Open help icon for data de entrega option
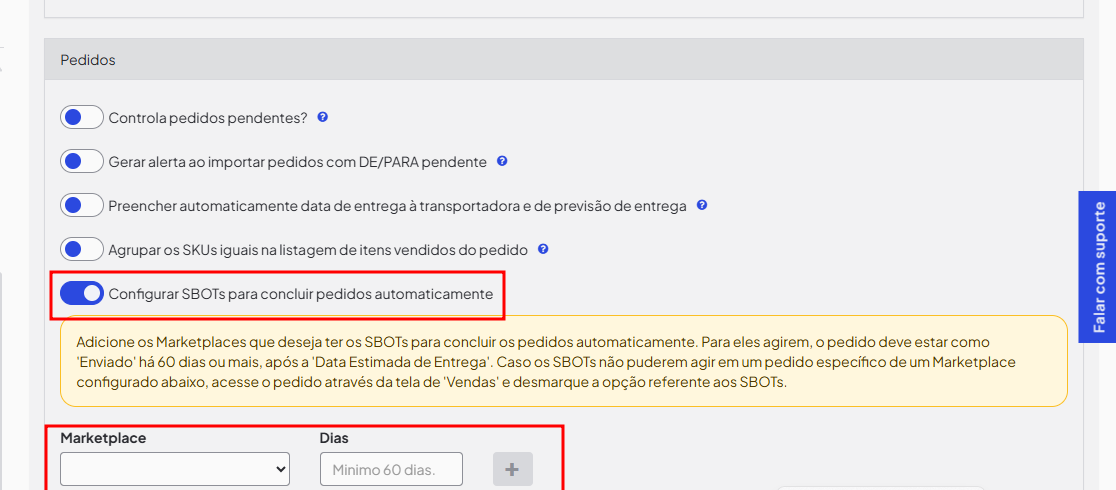Viewport: 1116px width, 490px height. 702,205
